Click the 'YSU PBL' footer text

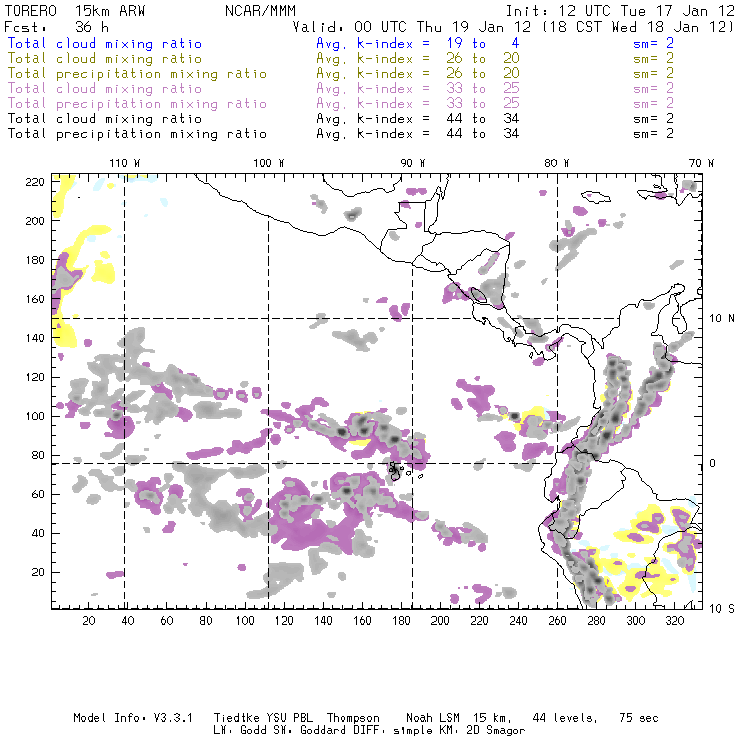289,718
